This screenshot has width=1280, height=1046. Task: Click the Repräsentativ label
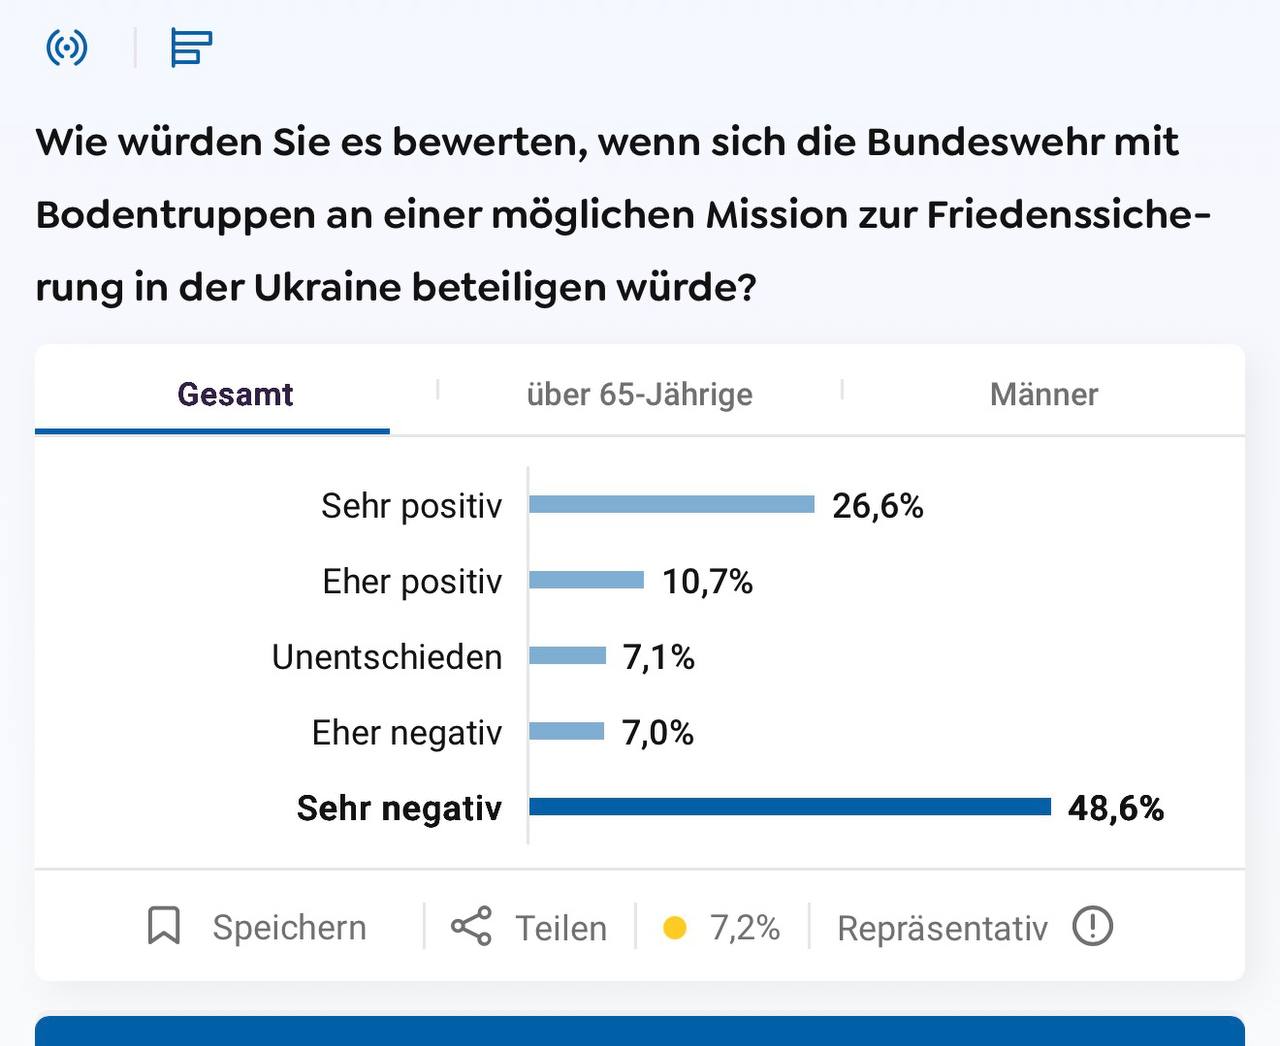point(942,928)
